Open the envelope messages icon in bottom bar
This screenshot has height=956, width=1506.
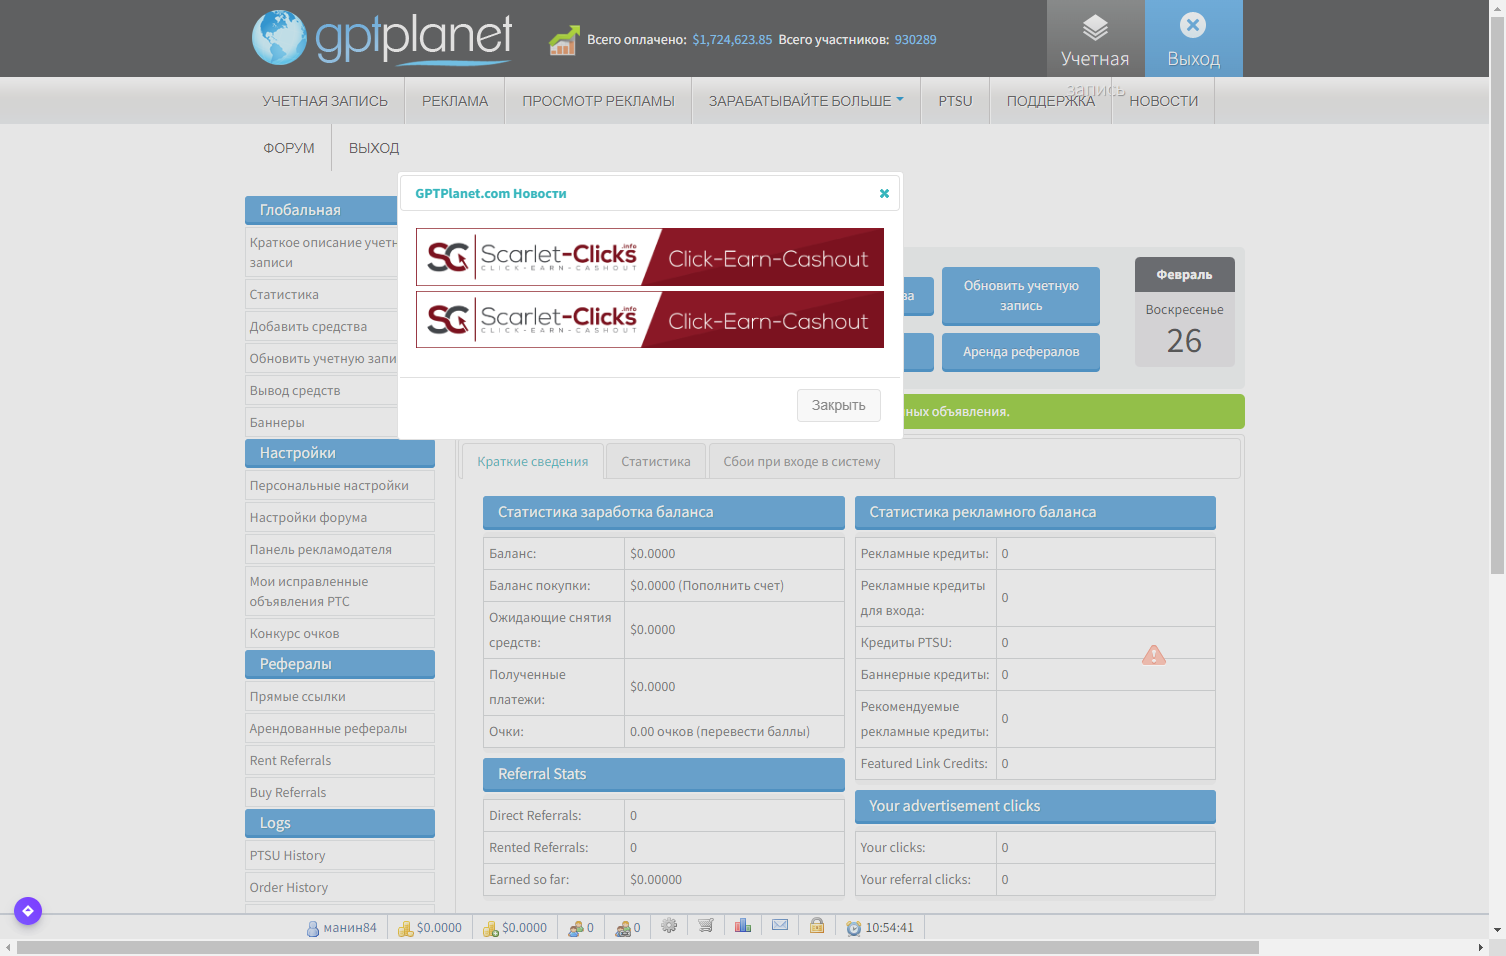(780, 926)
